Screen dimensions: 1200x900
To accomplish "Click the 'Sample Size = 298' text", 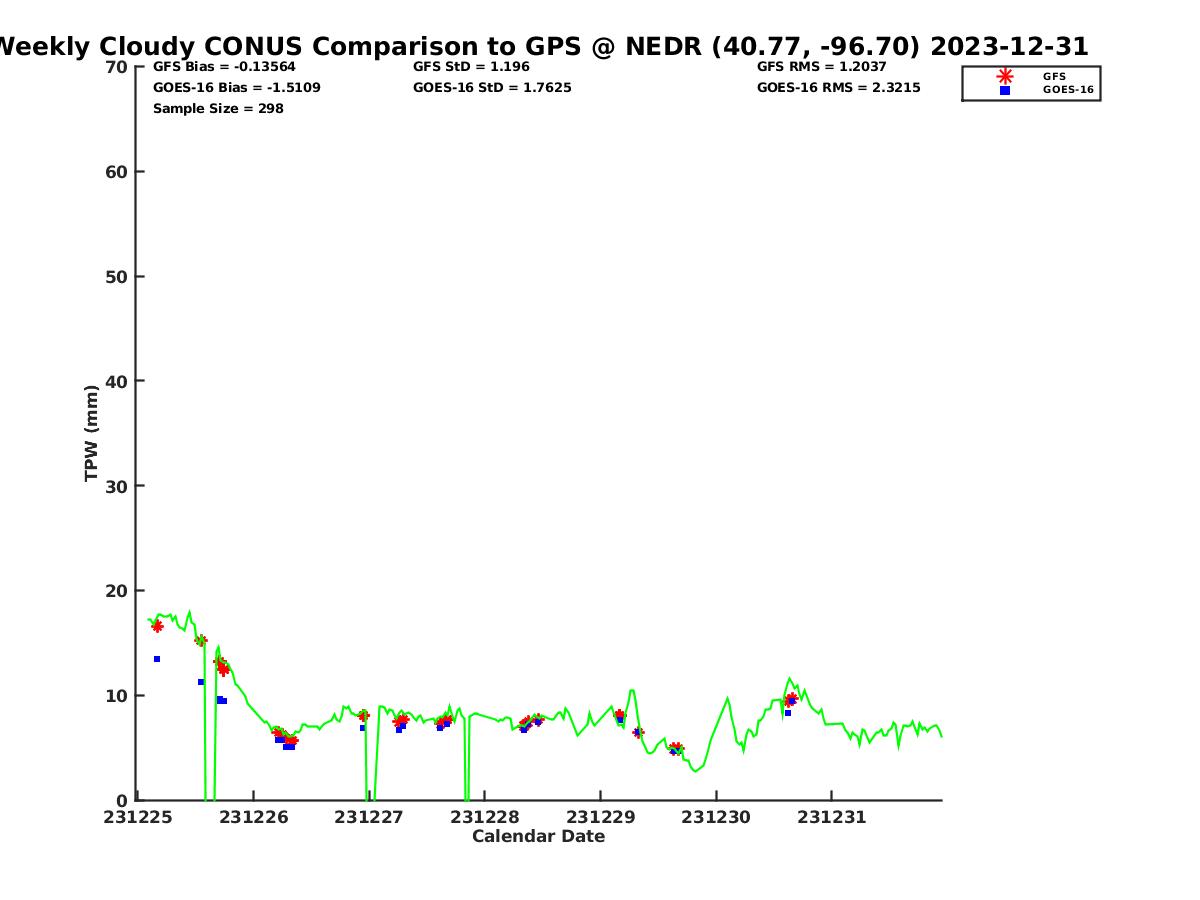I will pos(218,109).
